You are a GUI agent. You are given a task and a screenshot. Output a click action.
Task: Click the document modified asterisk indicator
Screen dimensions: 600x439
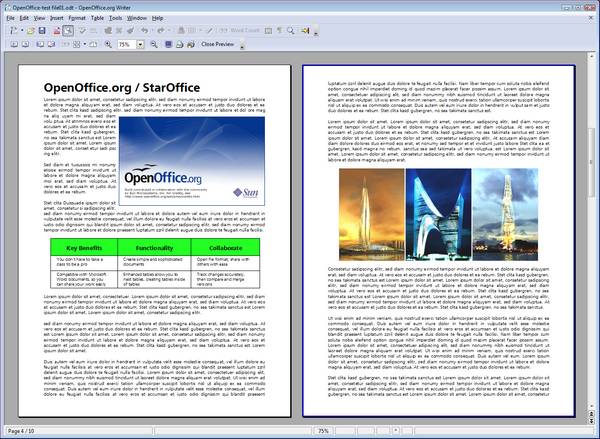(x=395, y=431)
